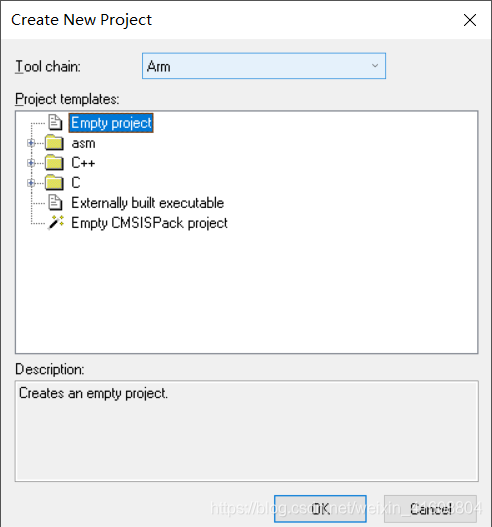Expand the C++ template folder node

click(x=31, y=163)
